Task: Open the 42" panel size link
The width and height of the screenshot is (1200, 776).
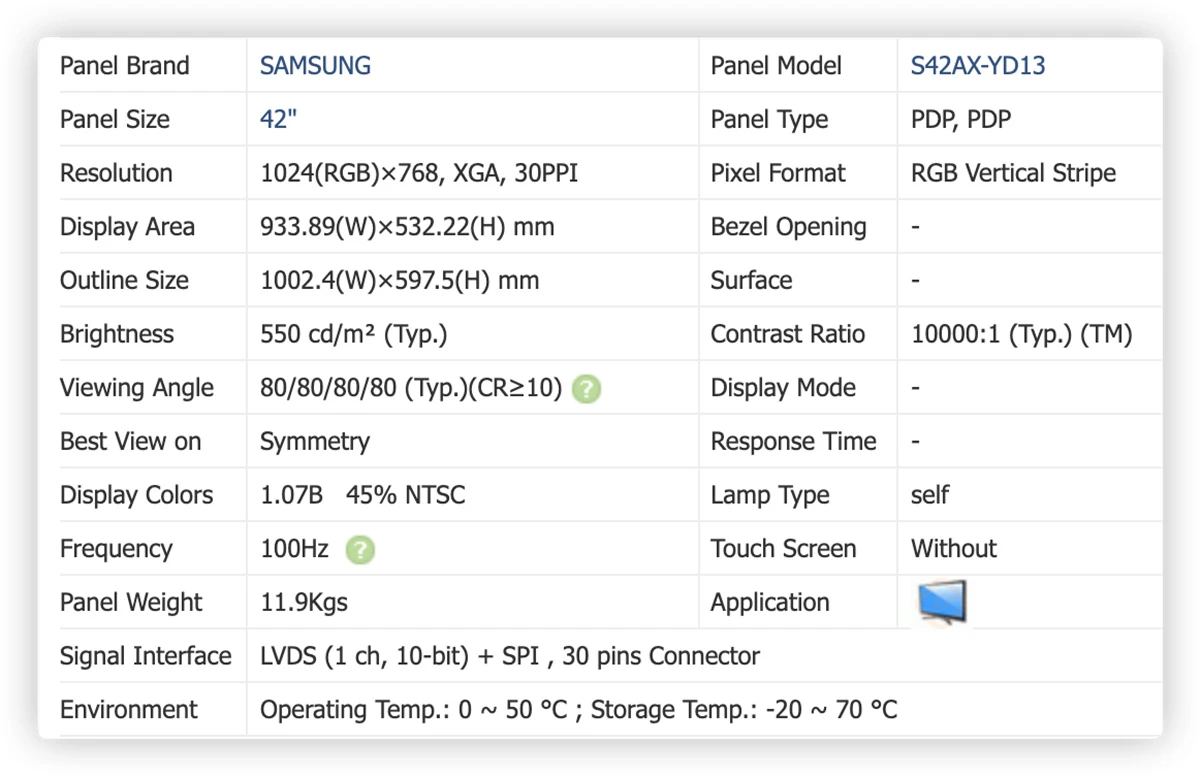Action: coord(279,119)
